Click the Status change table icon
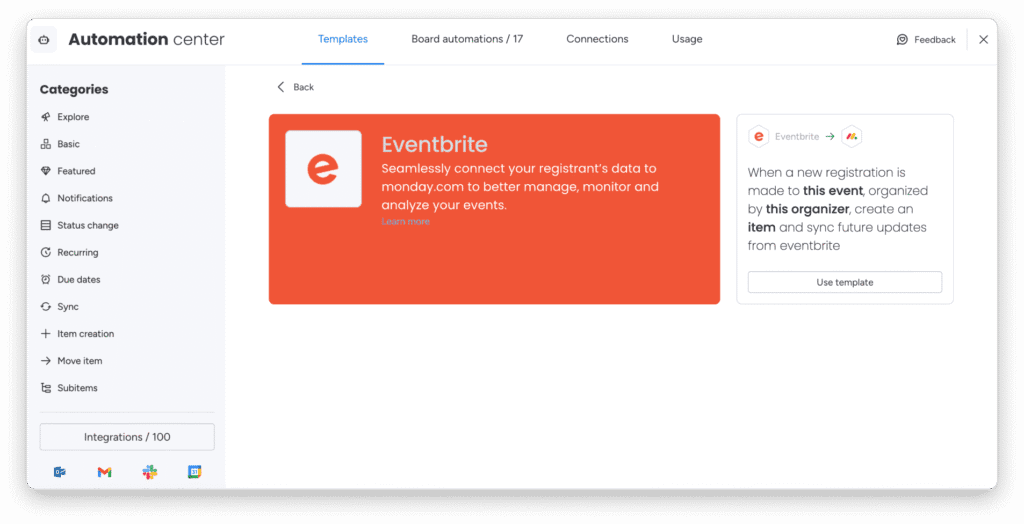 coord(46,225)
